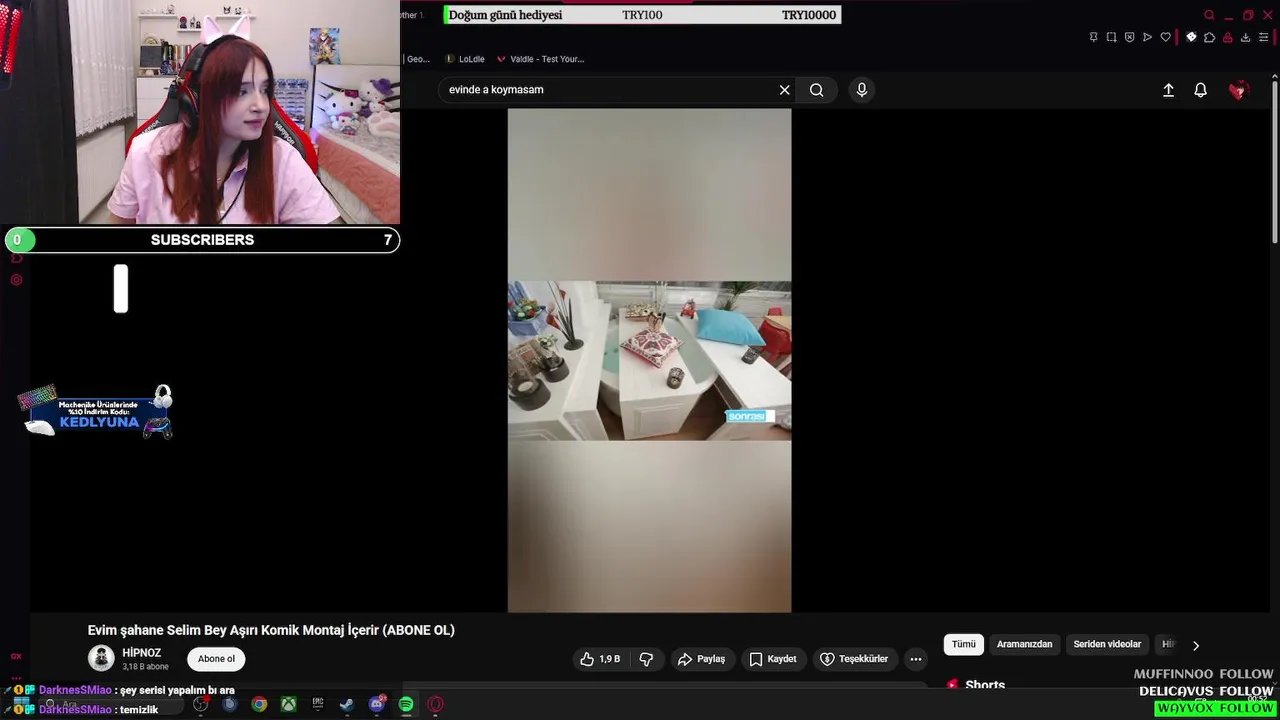Screen dimensions: 1280x720
Task: Open OBS Studio from the taskbar
Action: [200, 704]
